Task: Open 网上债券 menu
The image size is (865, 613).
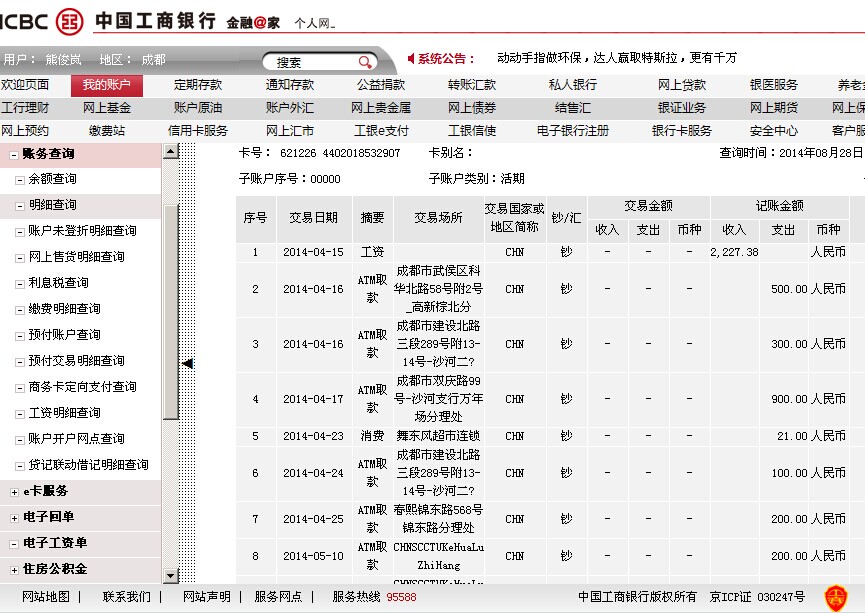Action: [x=472, y=108]
